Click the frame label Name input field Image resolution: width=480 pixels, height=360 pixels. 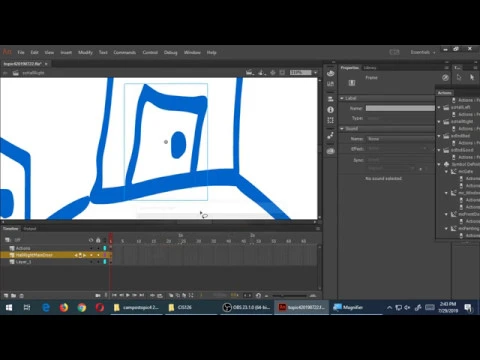[400, 108]
